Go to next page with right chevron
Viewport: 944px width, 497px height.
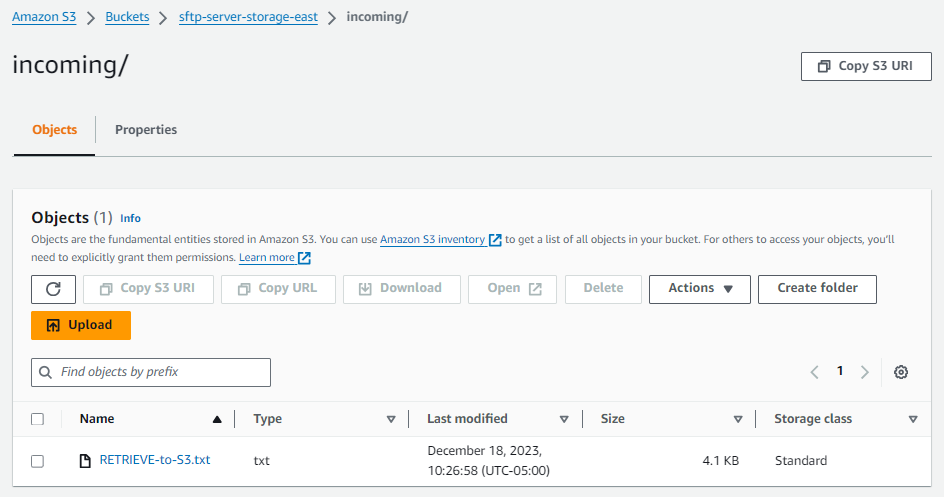tap(865, 372)
